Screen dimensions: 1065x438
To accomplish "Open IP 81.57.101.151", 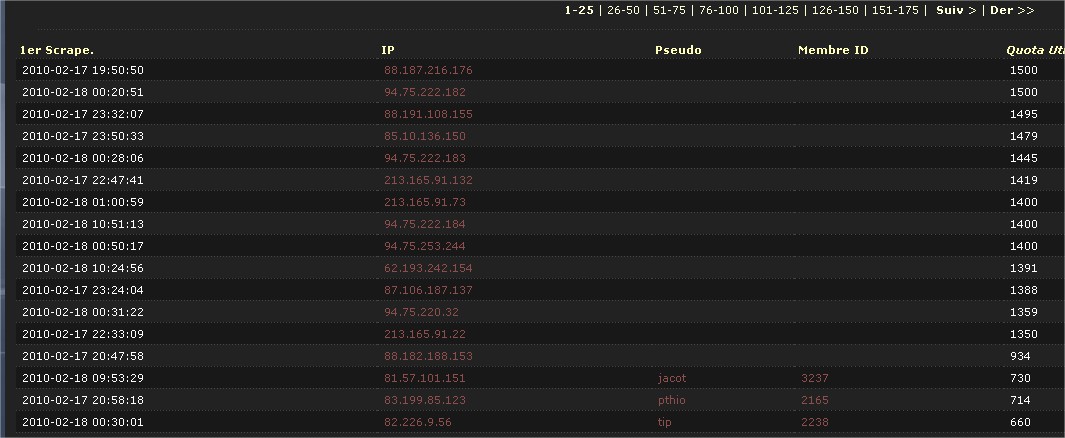I will 425,378.
